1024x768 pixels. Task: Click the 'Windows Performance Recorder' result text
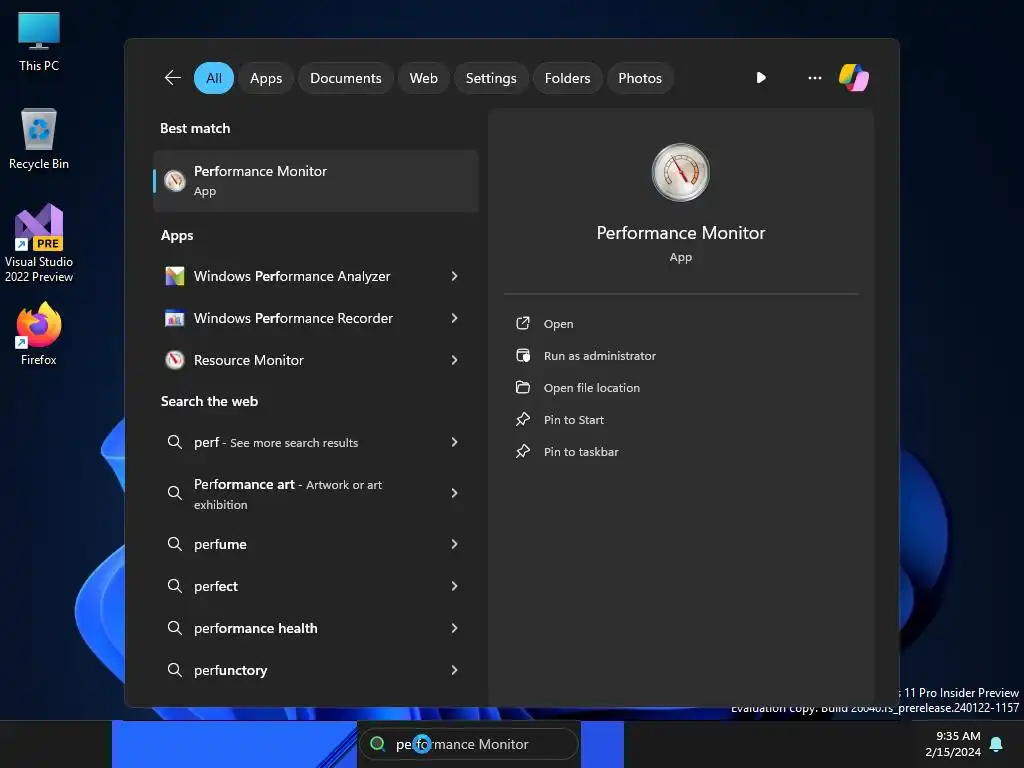tap(293, 318)
